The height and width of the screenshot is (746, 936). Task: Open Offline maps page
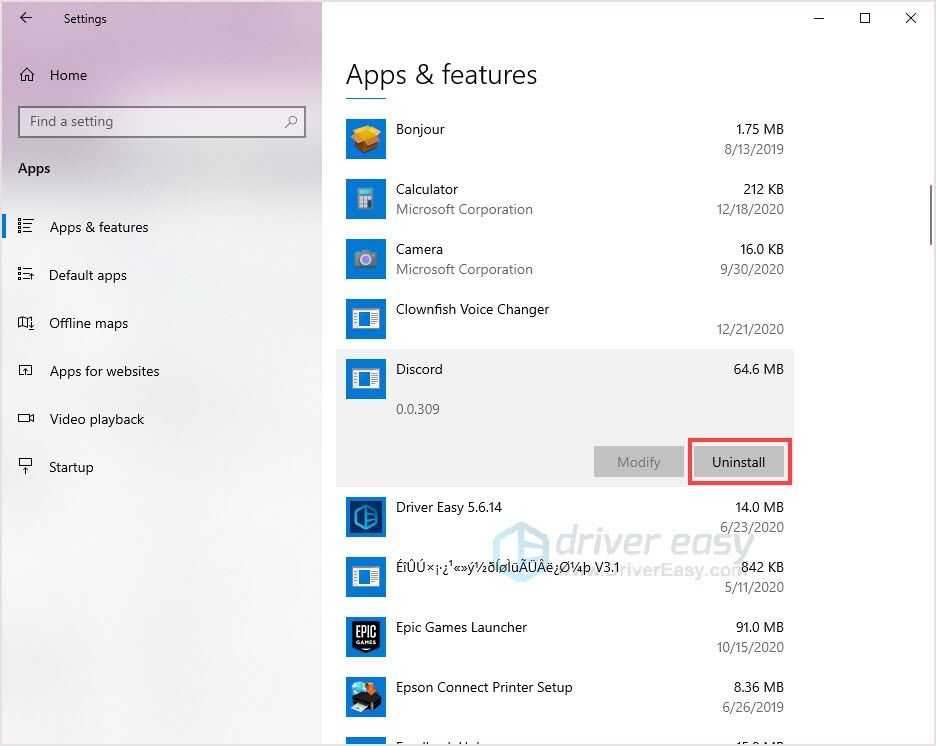(88, 323)
